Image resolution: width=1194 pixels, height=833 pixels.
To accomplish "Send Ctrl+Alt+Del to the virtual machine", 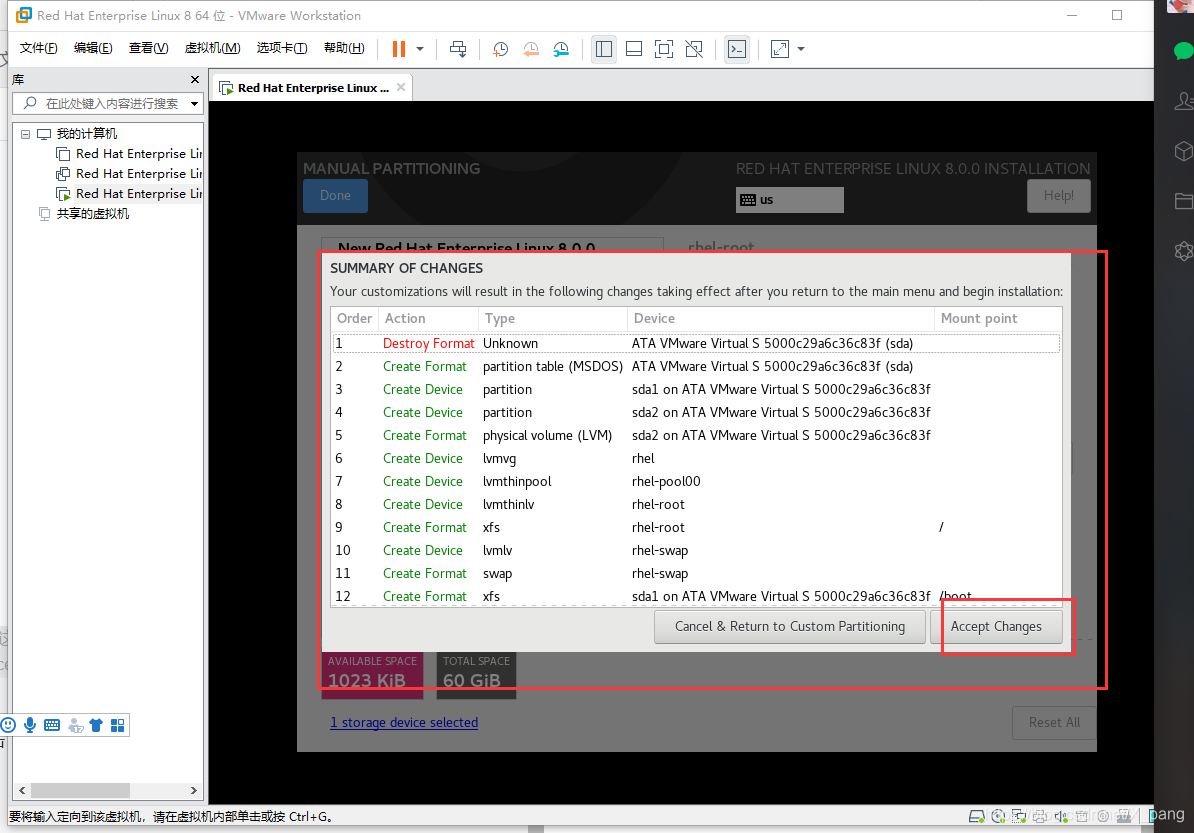I will tap(458, 49).
